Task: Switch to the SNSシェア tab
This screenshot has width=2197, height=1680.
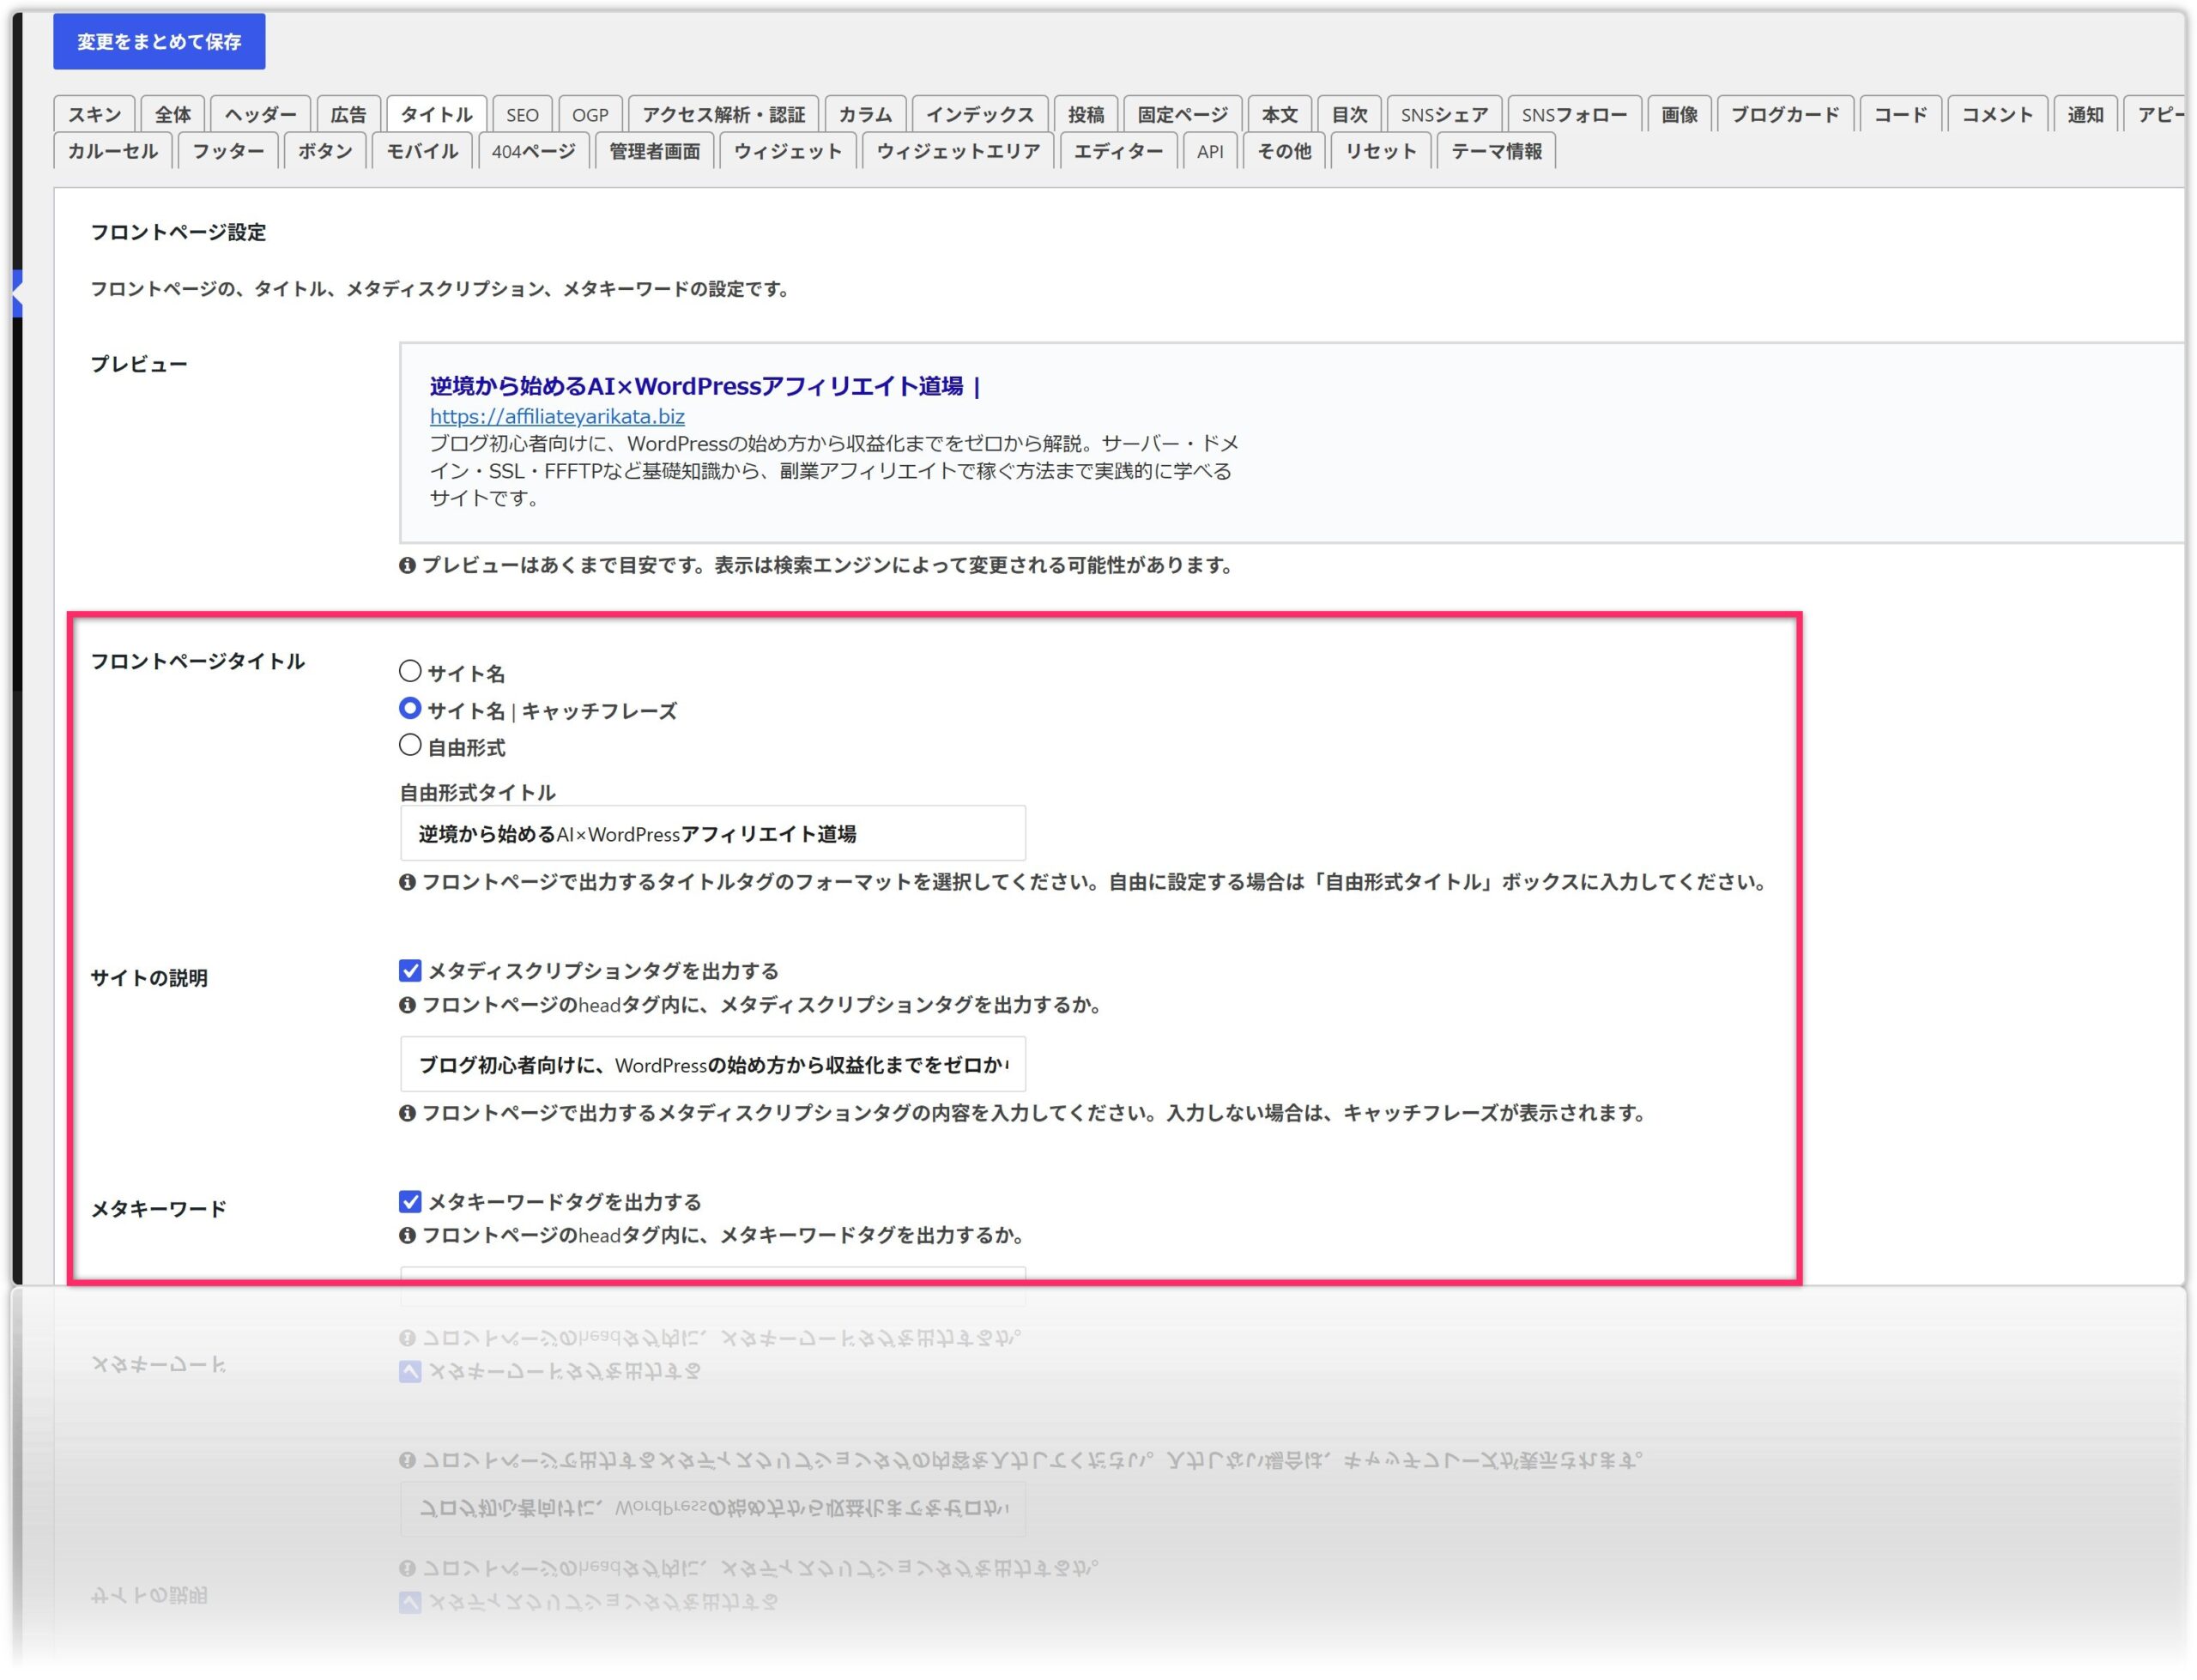Action: pos(1444,114)
